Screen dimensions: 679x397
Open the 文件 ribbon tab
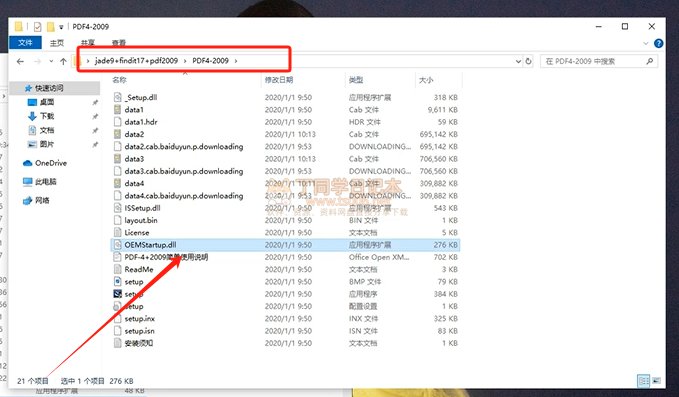25,42
